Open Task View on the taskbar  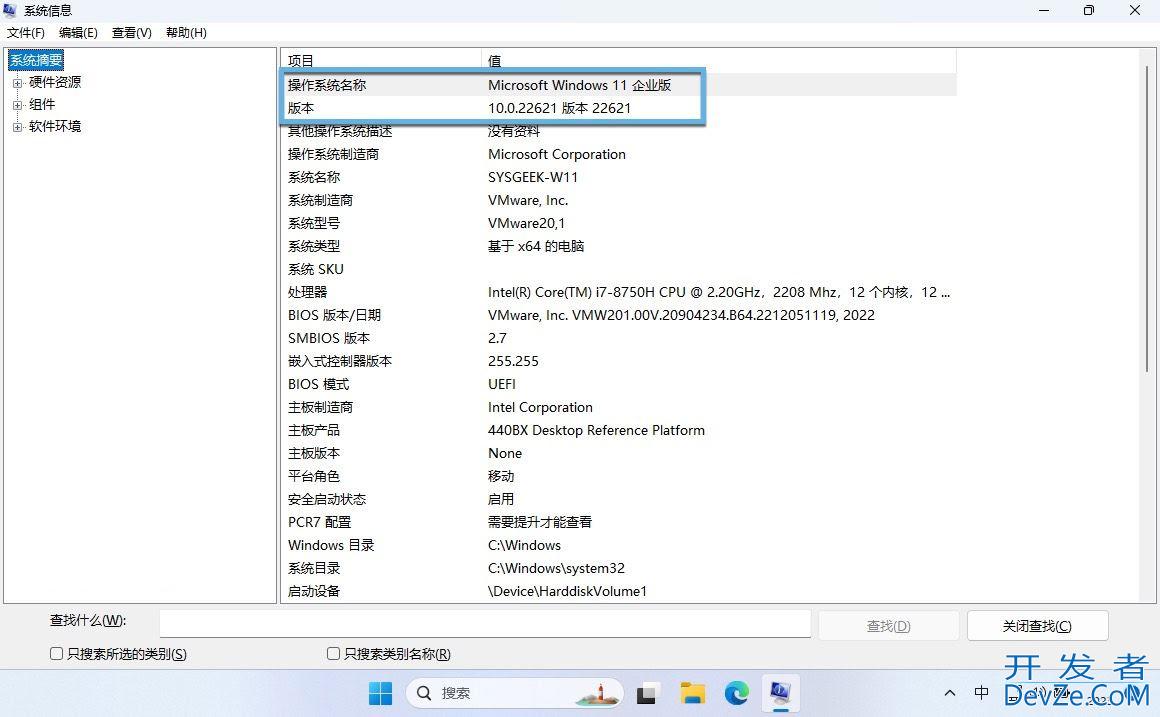(647, 694)
